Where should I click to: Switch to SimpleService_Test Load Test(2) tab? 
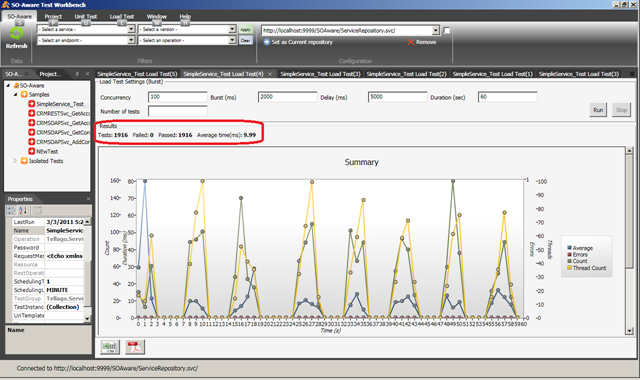pyautogui.click(x=407, y=74)
